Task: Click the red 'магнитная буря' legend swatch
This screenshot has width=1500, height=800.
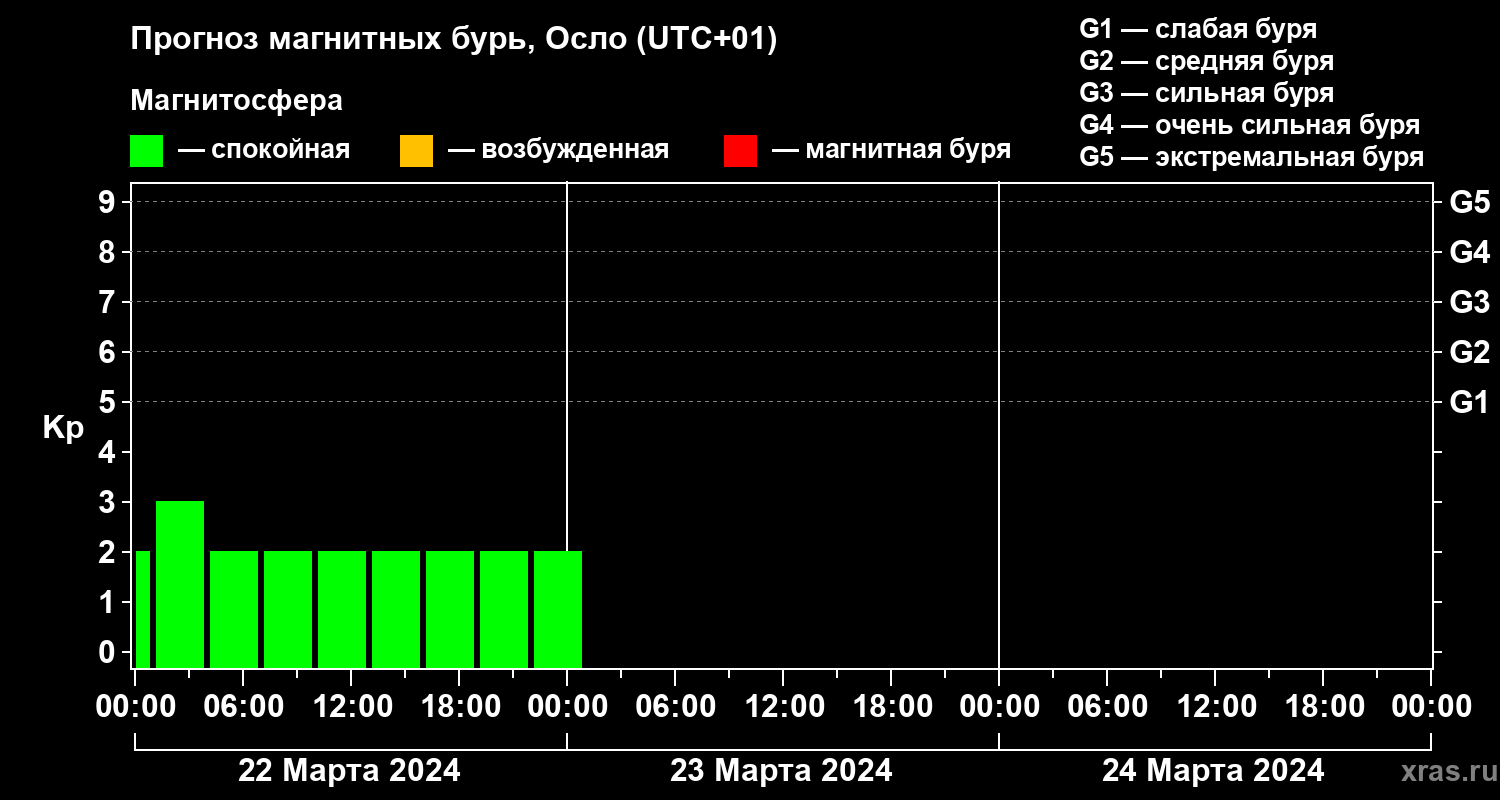Action: (740, 151)
